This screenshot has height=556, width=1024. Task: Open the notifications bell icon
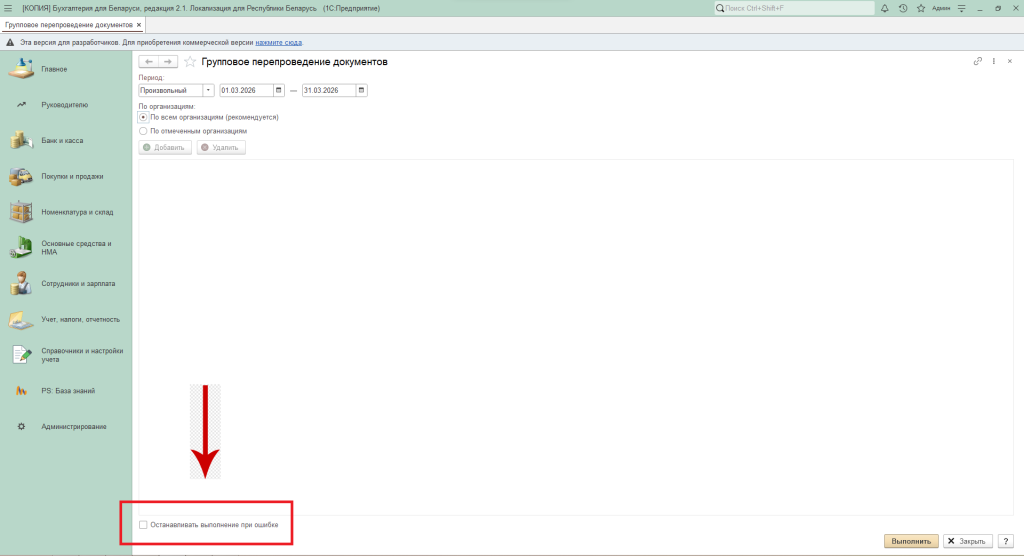click(884, 8)
